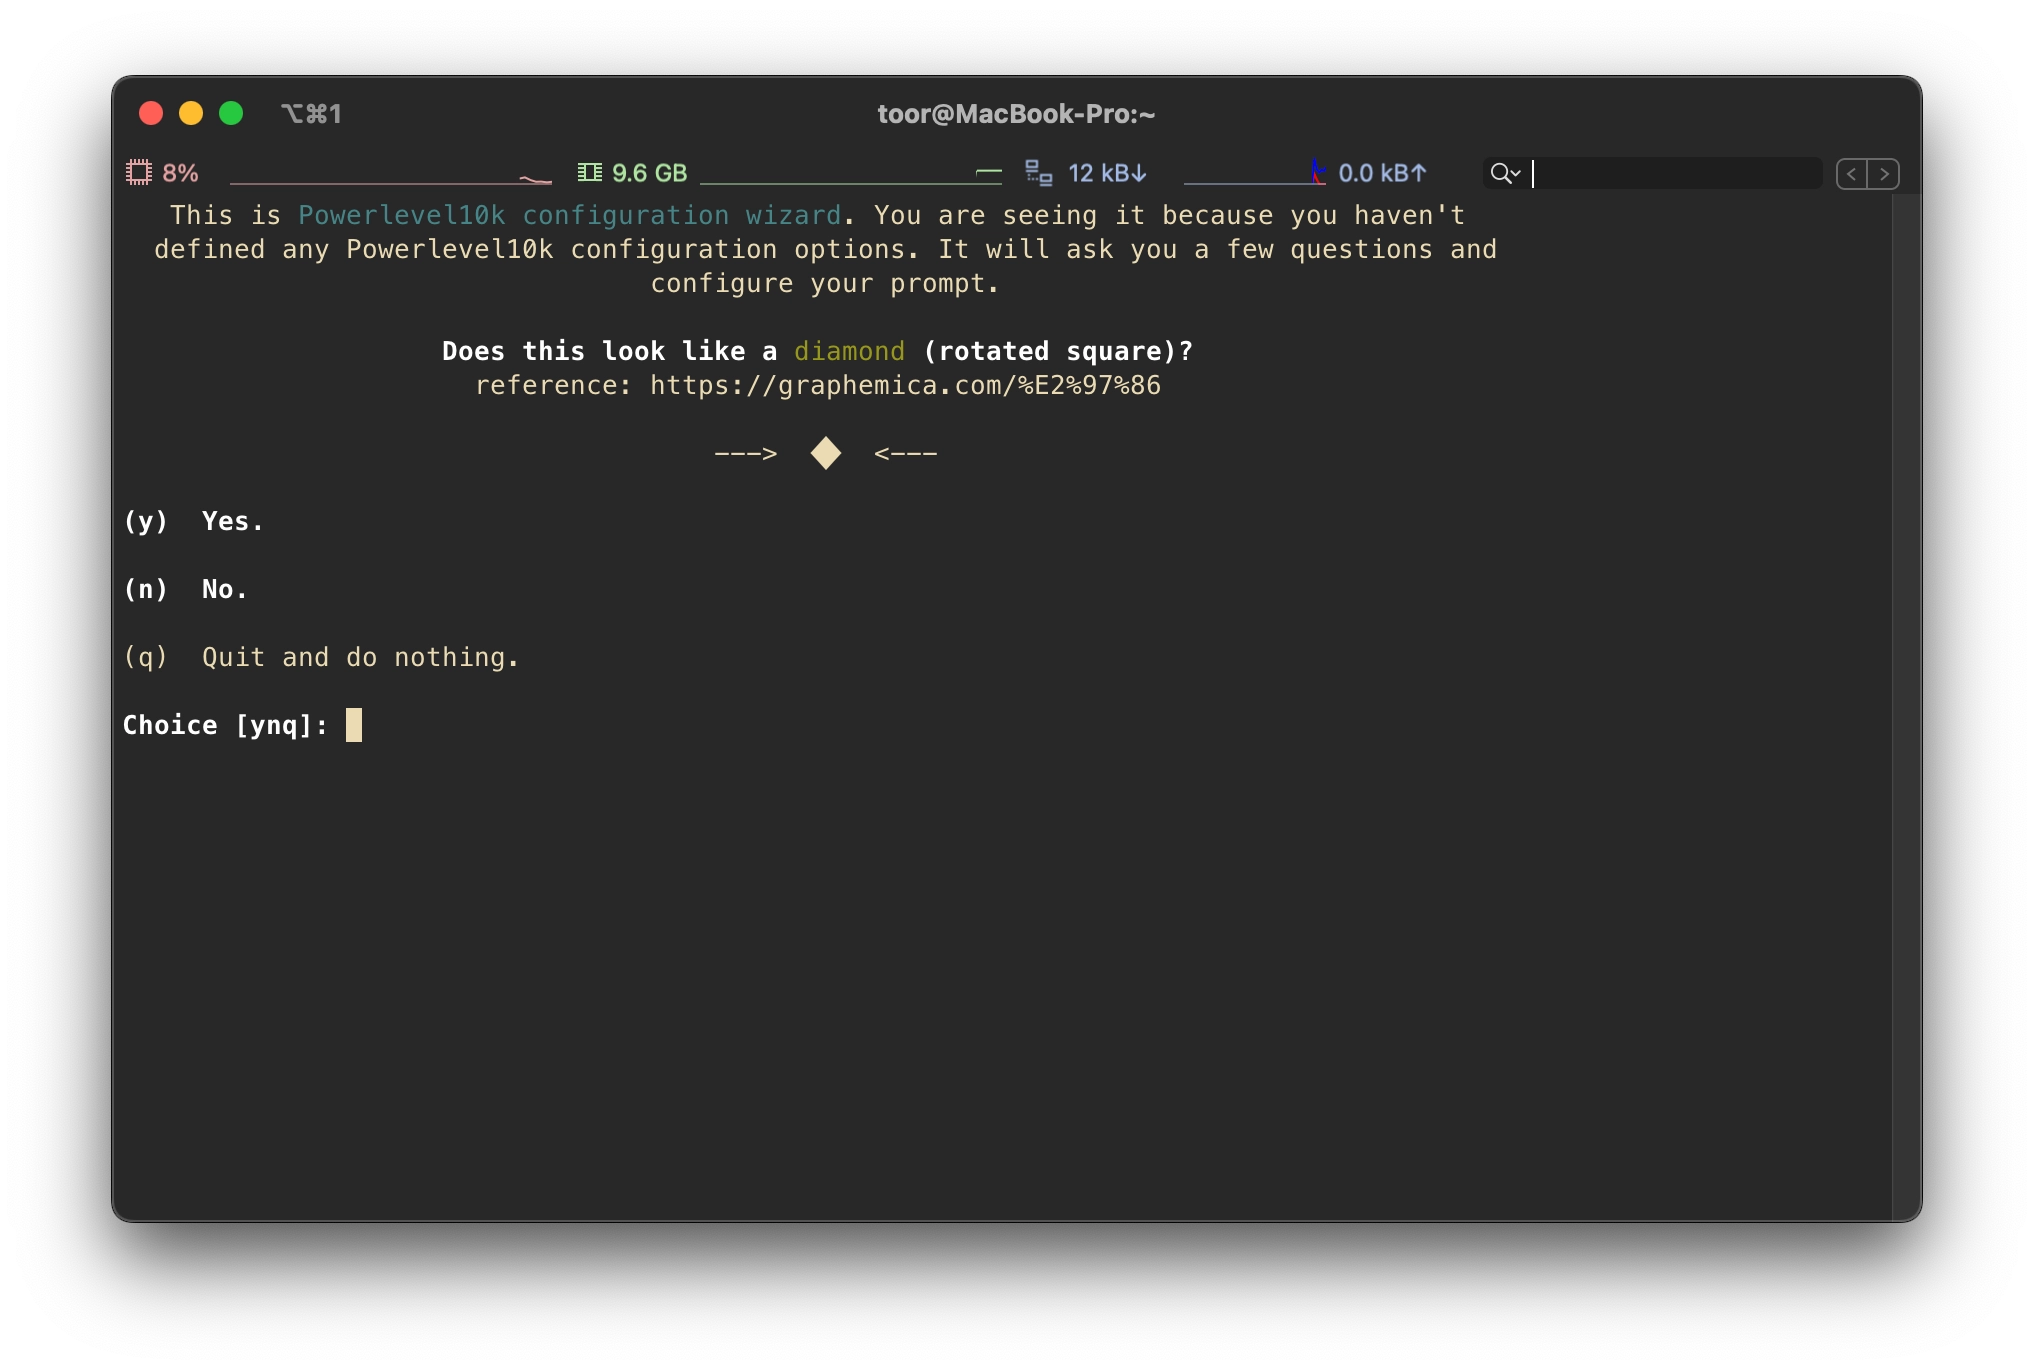Click the ⌥⌘1 window shortcut label
Viewport: 2034px width, 1370px height.
pos(311,114)
